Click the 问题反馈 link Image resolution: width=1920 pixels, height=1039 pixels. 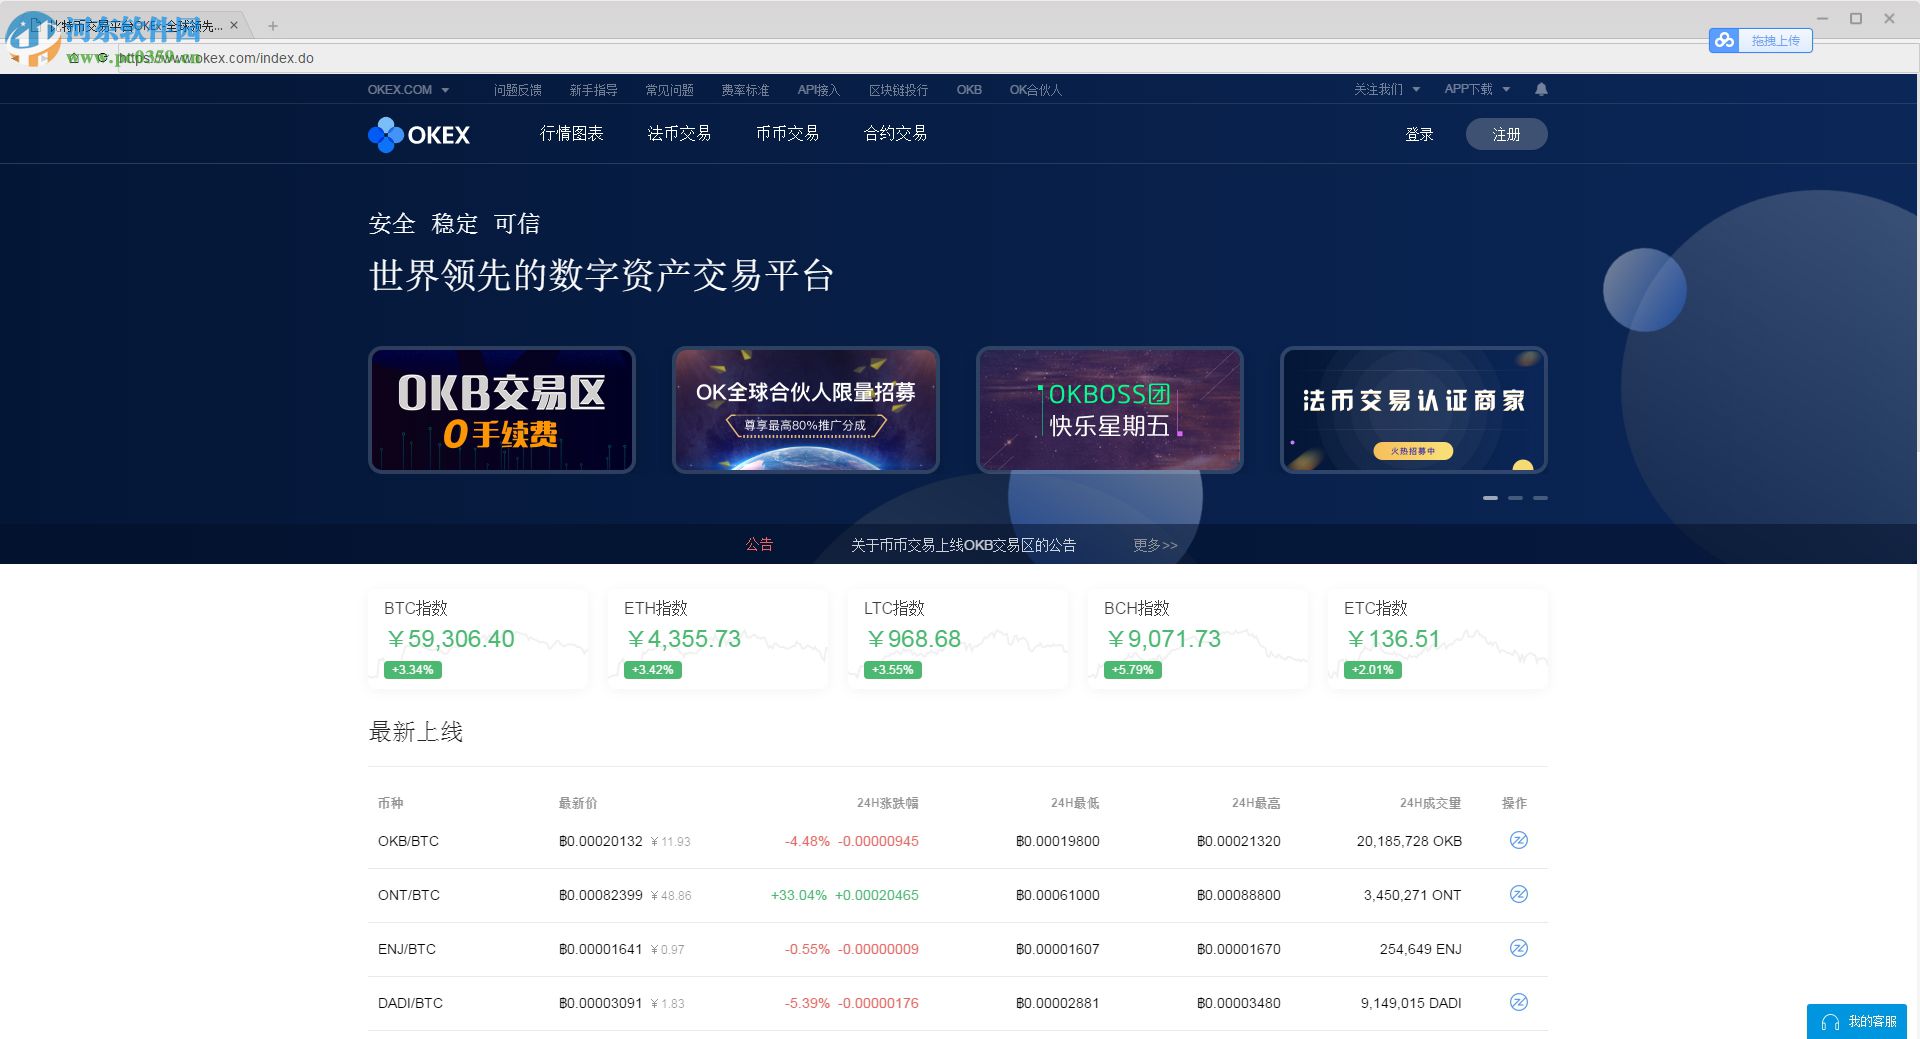[x=517, y=90]
